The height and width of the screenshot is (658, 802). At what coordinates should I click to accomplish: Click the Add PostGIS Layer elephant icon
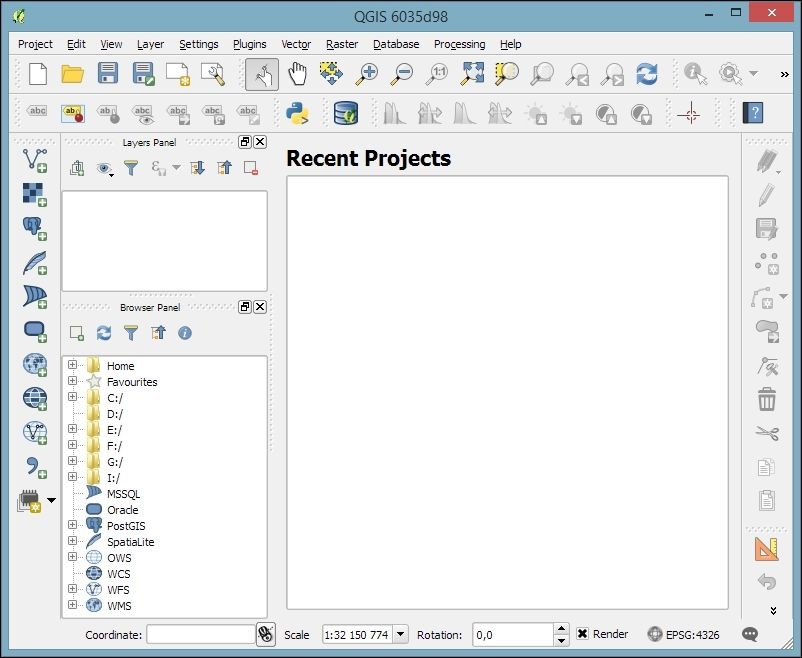(x=35, y=228)
